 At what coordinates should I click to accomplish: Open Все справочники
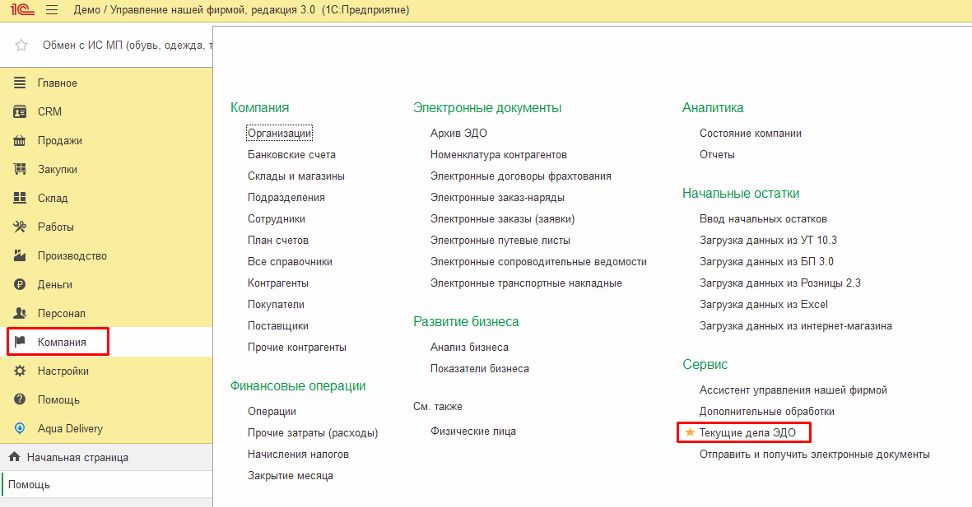pyautogui.click(x=289, y=262)
